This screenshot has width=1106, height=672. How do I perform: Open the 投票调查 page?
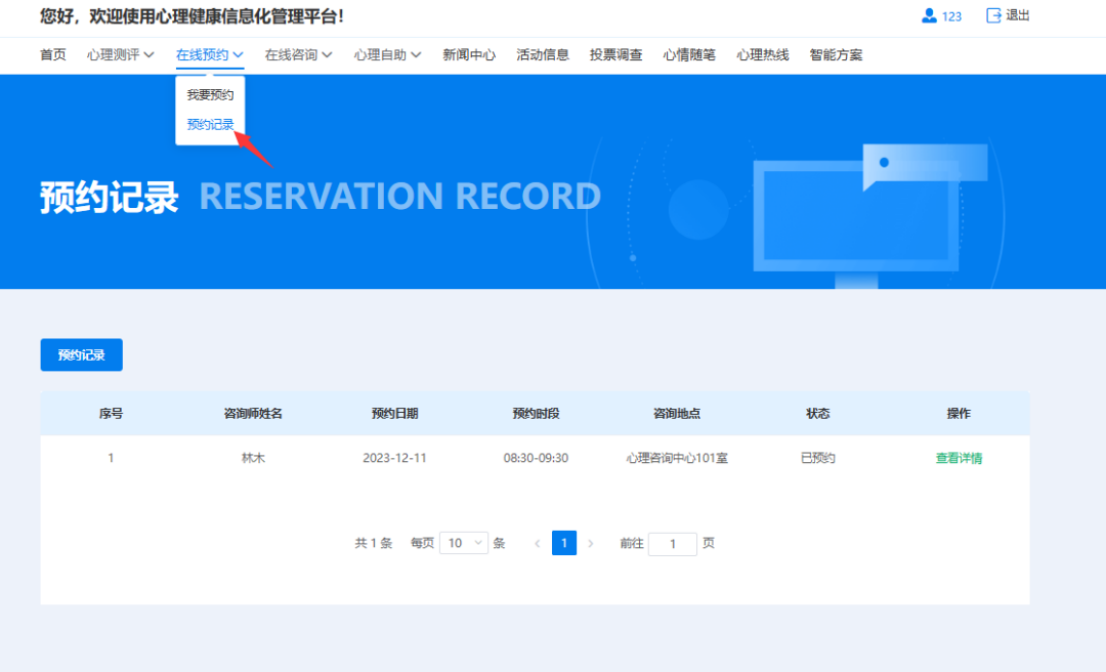616,55
